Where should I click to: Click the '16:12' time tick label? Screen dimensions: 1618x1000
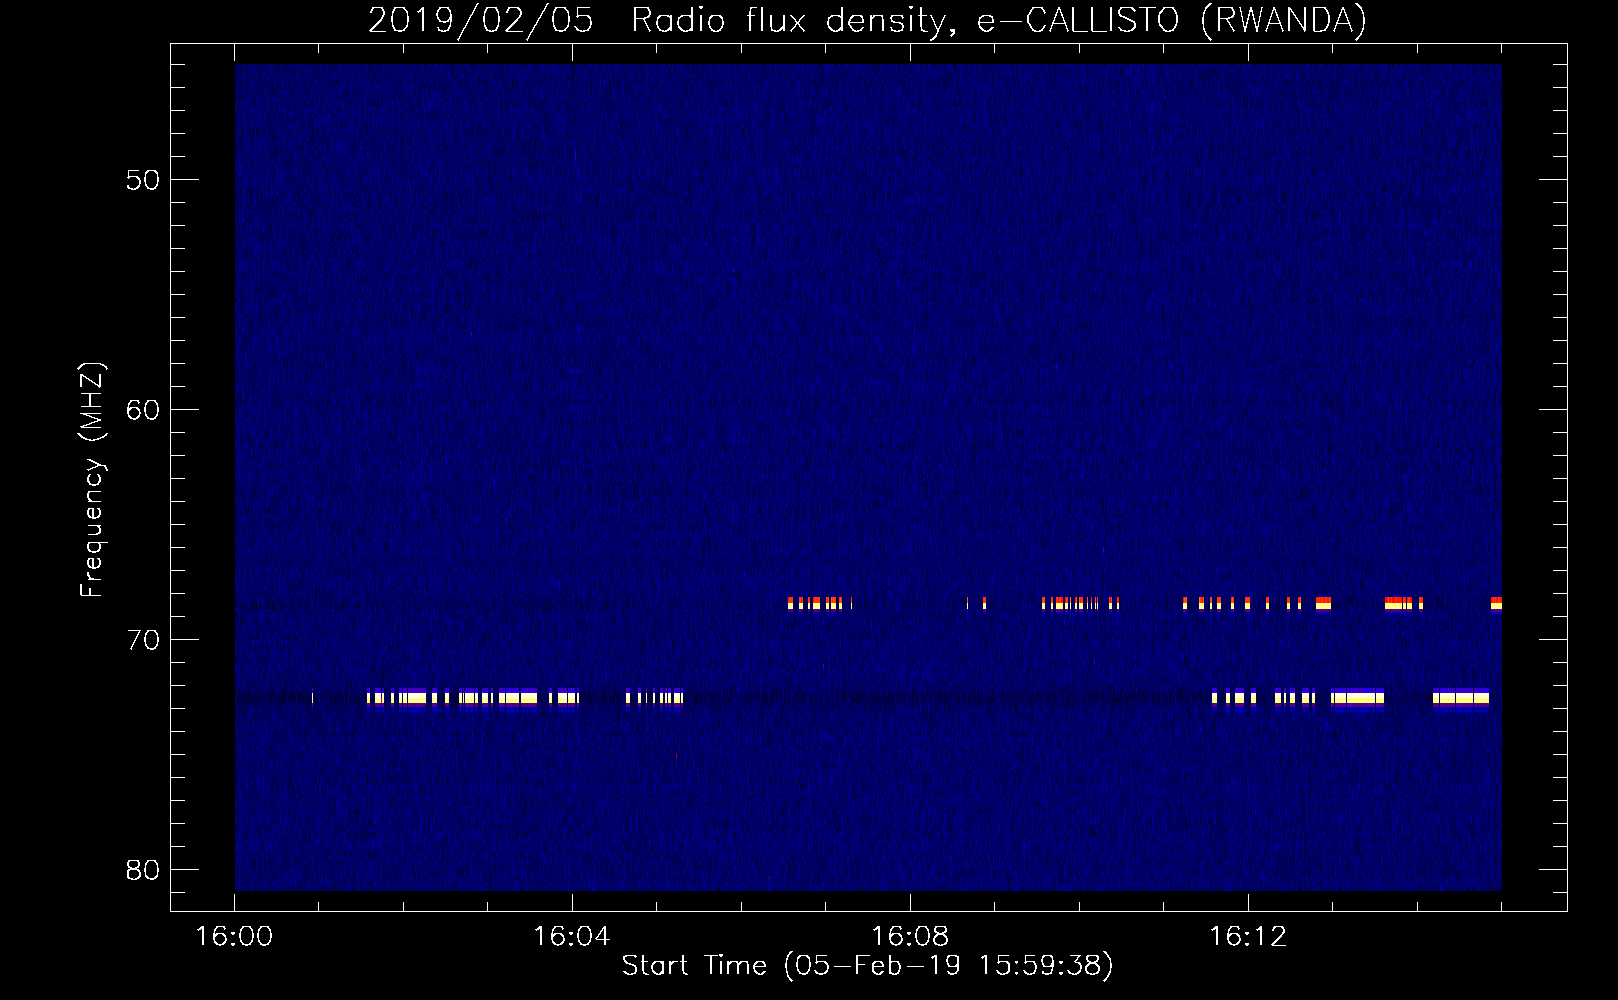(x=1248, y=936)
